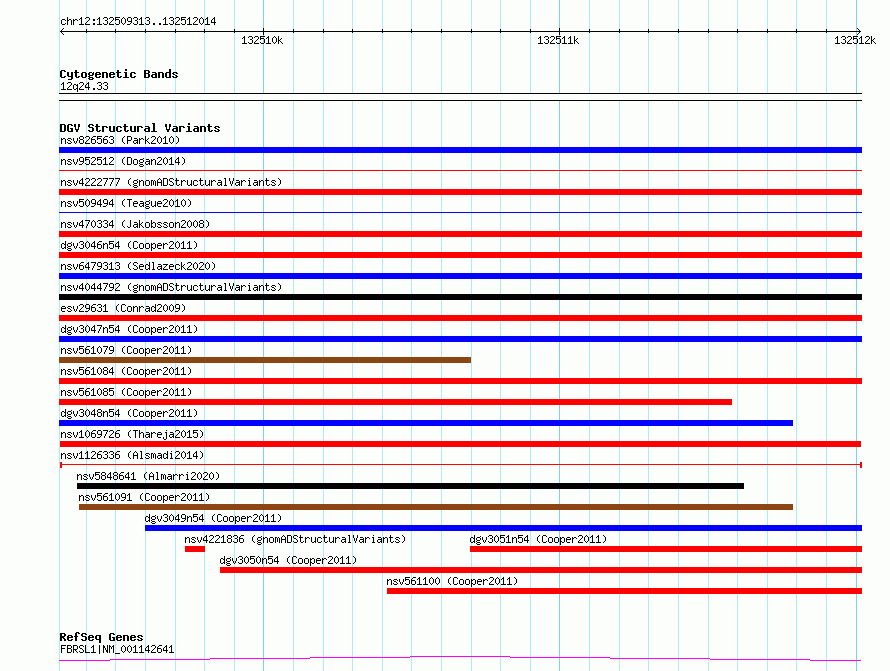
Task: Click the nsv561085 red variant bar
Action: (396, 402)
